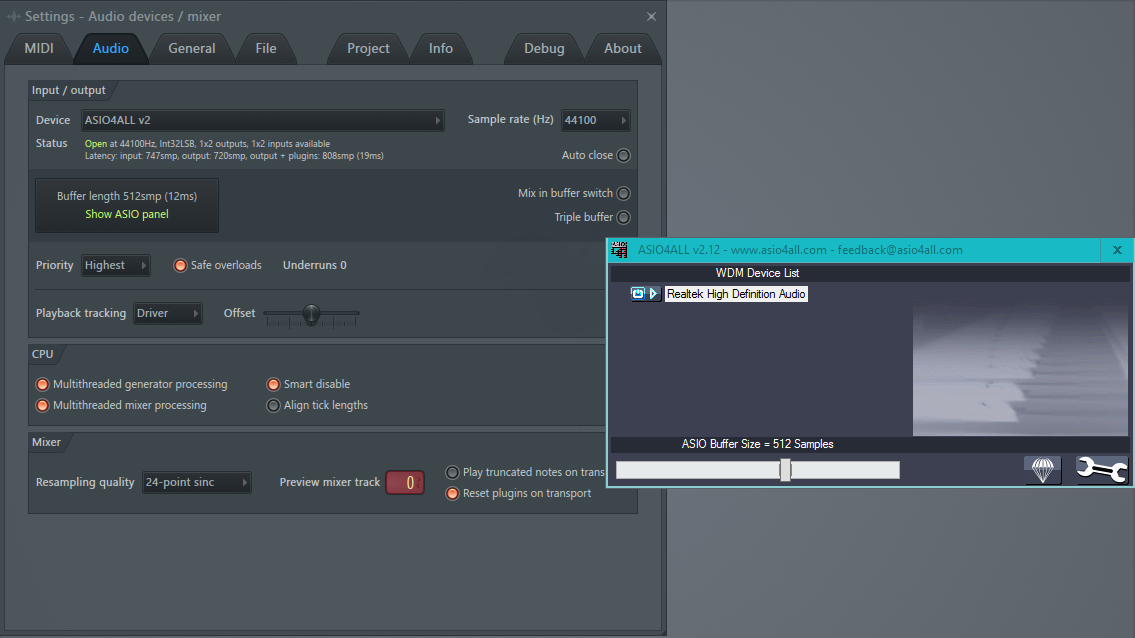Click the Buffer length 512smp box

[127, 206]
